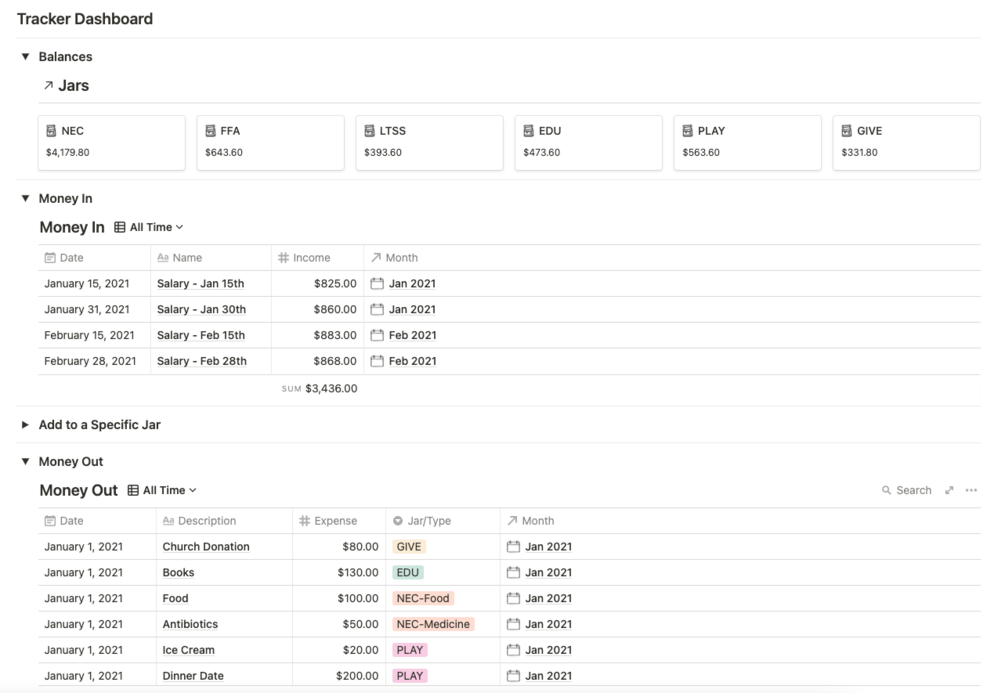This screenshot has height=693, width=1005.
Task: Open the Money In All Time view dropdown
Action: click(x=150, y=228)
